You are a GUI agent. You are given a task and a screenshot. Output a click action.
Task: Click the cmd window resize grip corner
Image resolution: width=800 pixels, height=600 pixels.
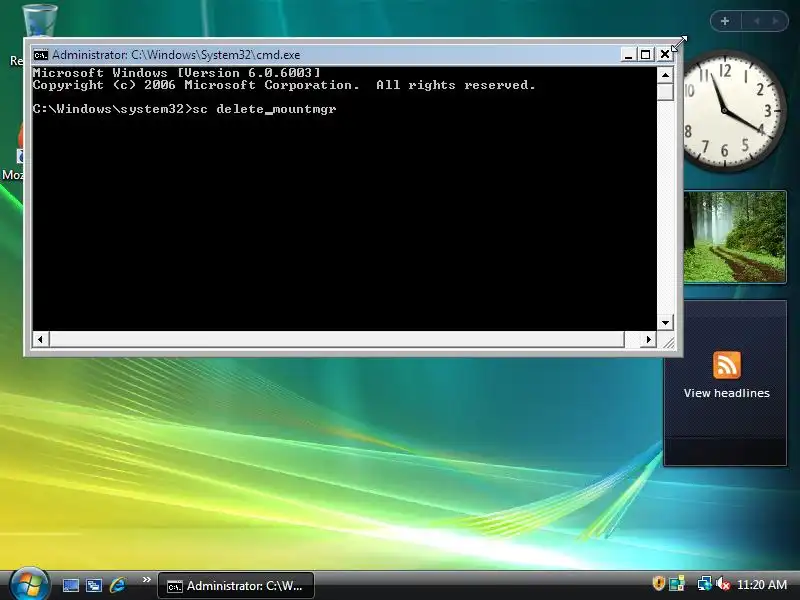click(x=667, y=342)
